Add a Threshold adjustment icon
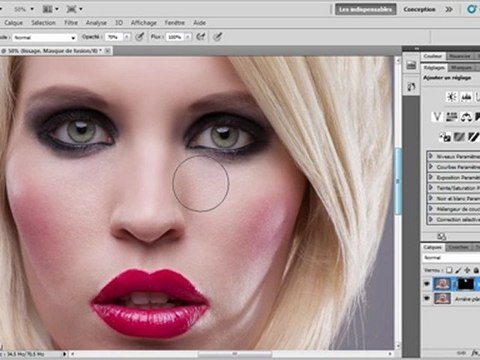 [x=474, y=137]
